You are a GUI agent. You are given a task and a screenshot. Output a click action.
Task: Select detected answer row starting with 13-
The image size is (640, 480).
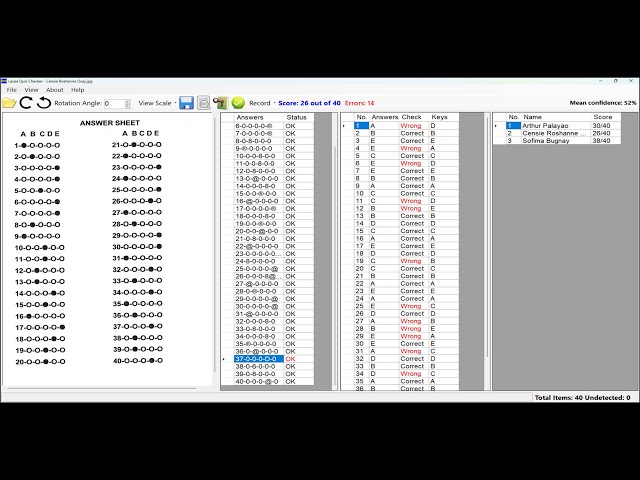[x=259, y=178]
